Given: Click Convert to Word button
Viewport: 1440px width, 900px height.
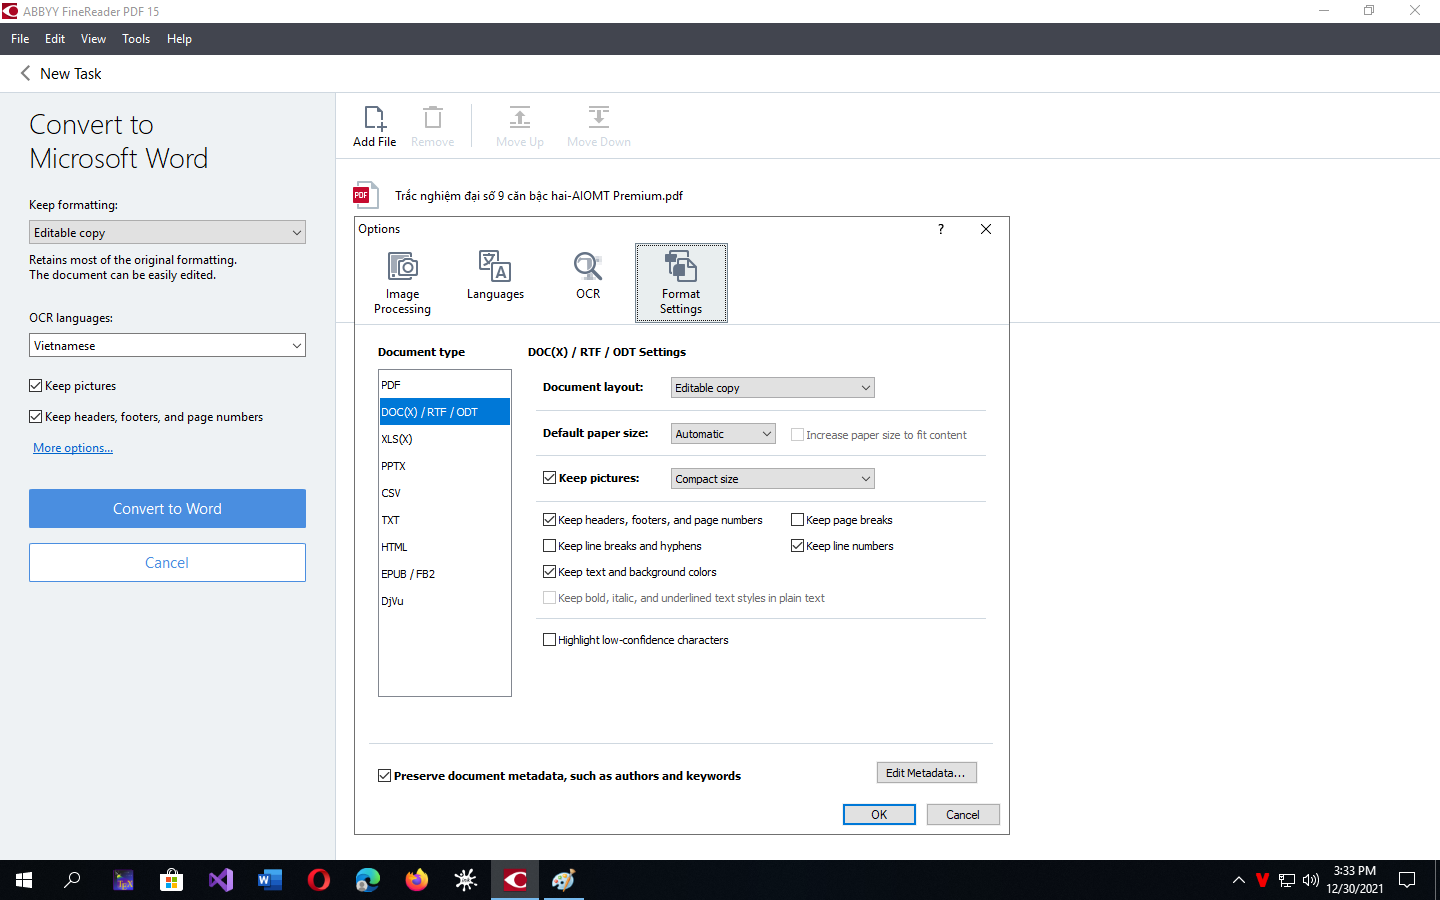Looking at the screenshot, I should coord(167,508).
